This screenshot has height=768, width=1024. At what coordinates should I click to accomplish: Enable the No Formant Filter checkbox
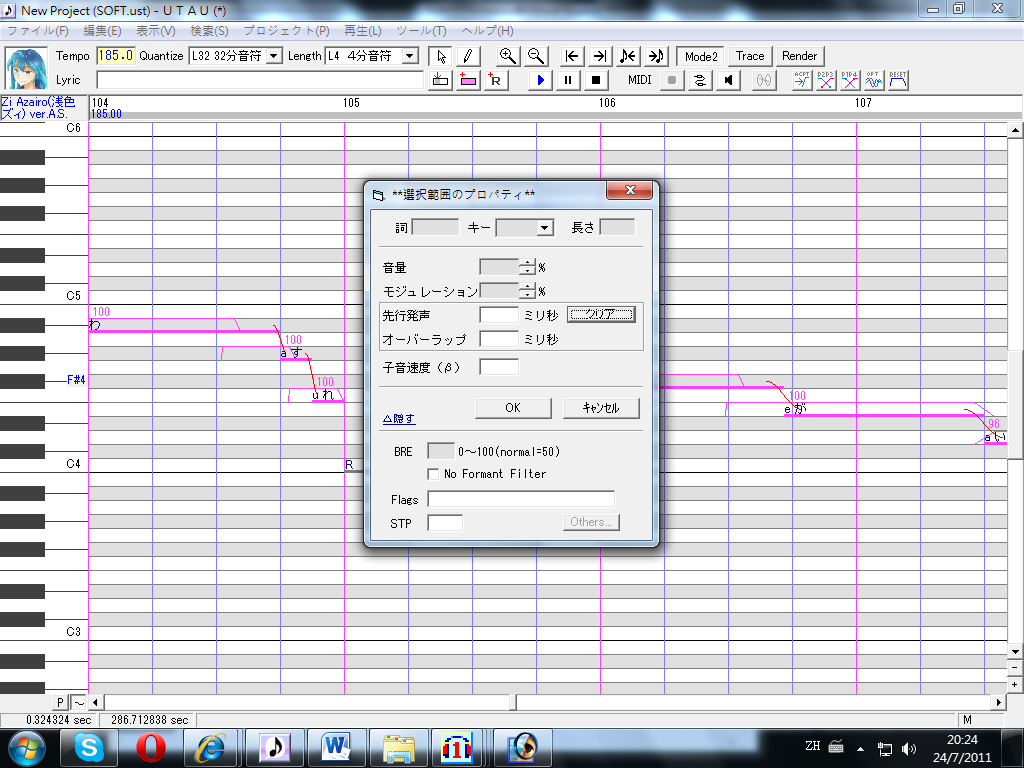[x=432, y=474]
